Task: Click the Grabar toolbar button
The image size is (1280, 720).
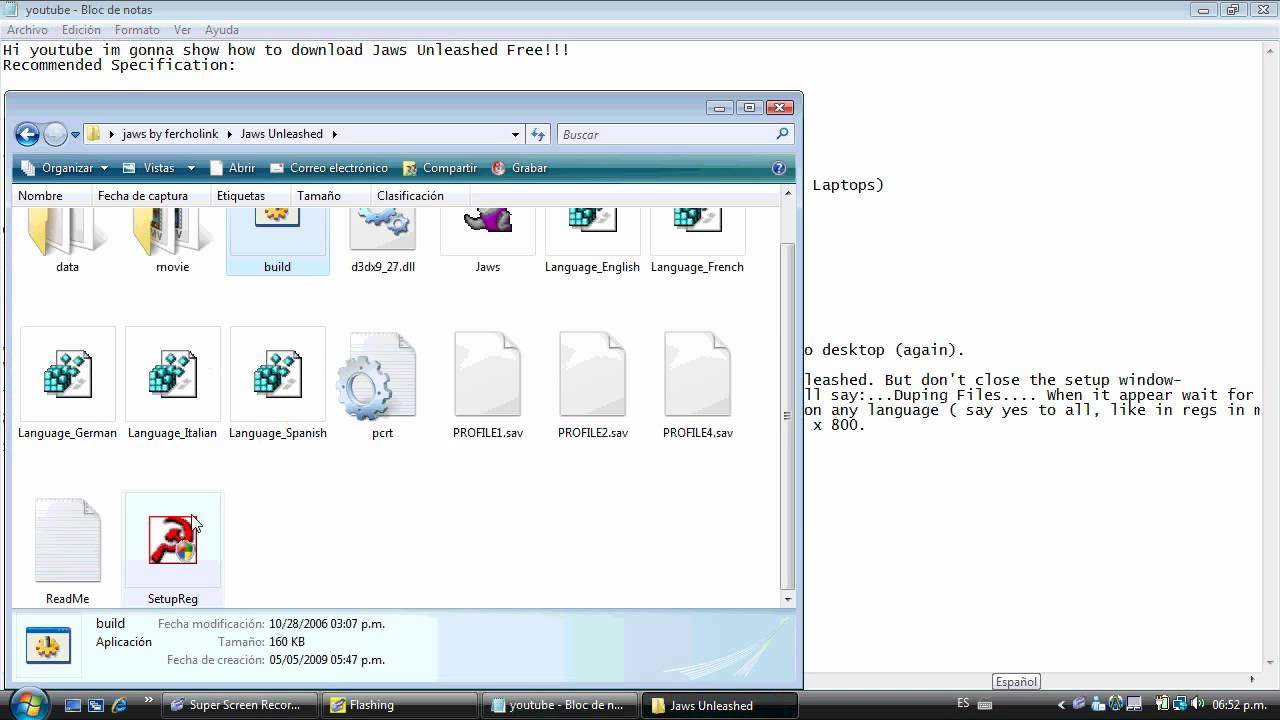Action: coord(519,168)
